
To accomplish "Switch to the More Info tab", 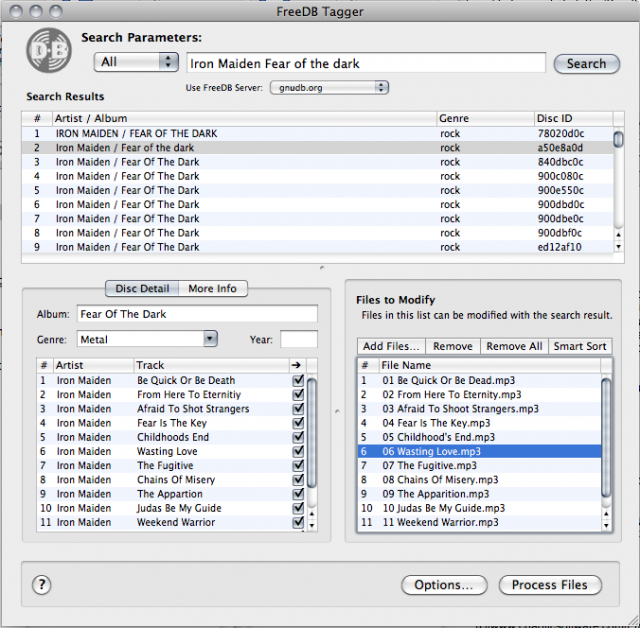I will (x=212, y=288).
